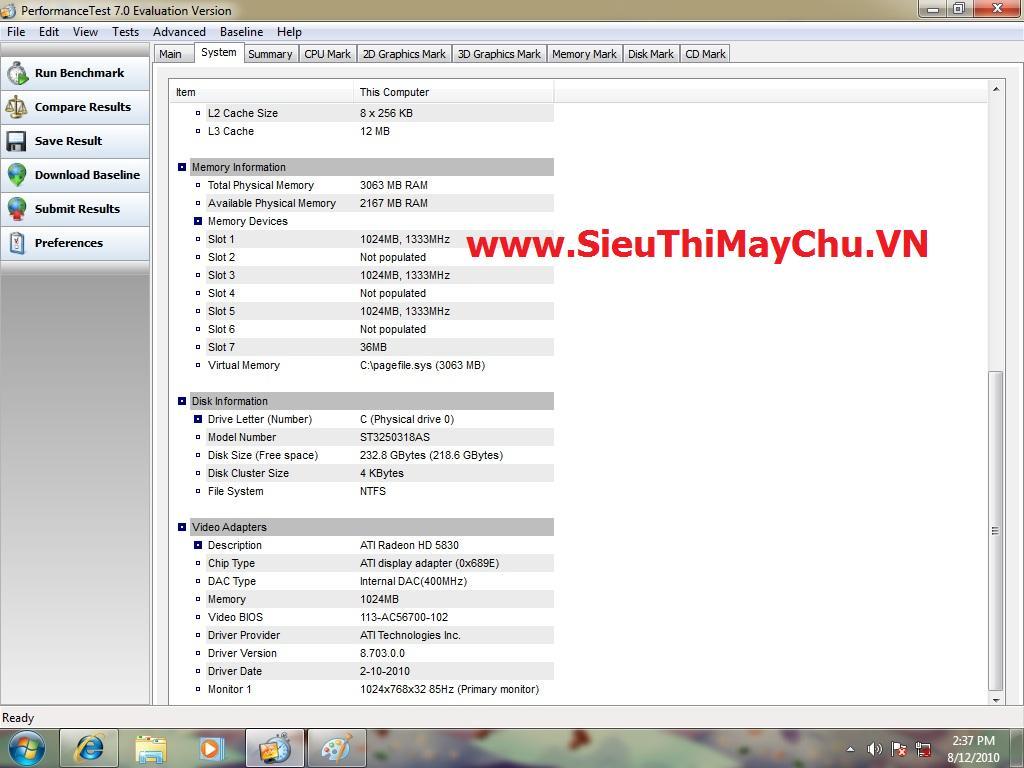Select the Driver Version row
The width and height of the screenshot is (1024, 768).
[x=372, y=653]
